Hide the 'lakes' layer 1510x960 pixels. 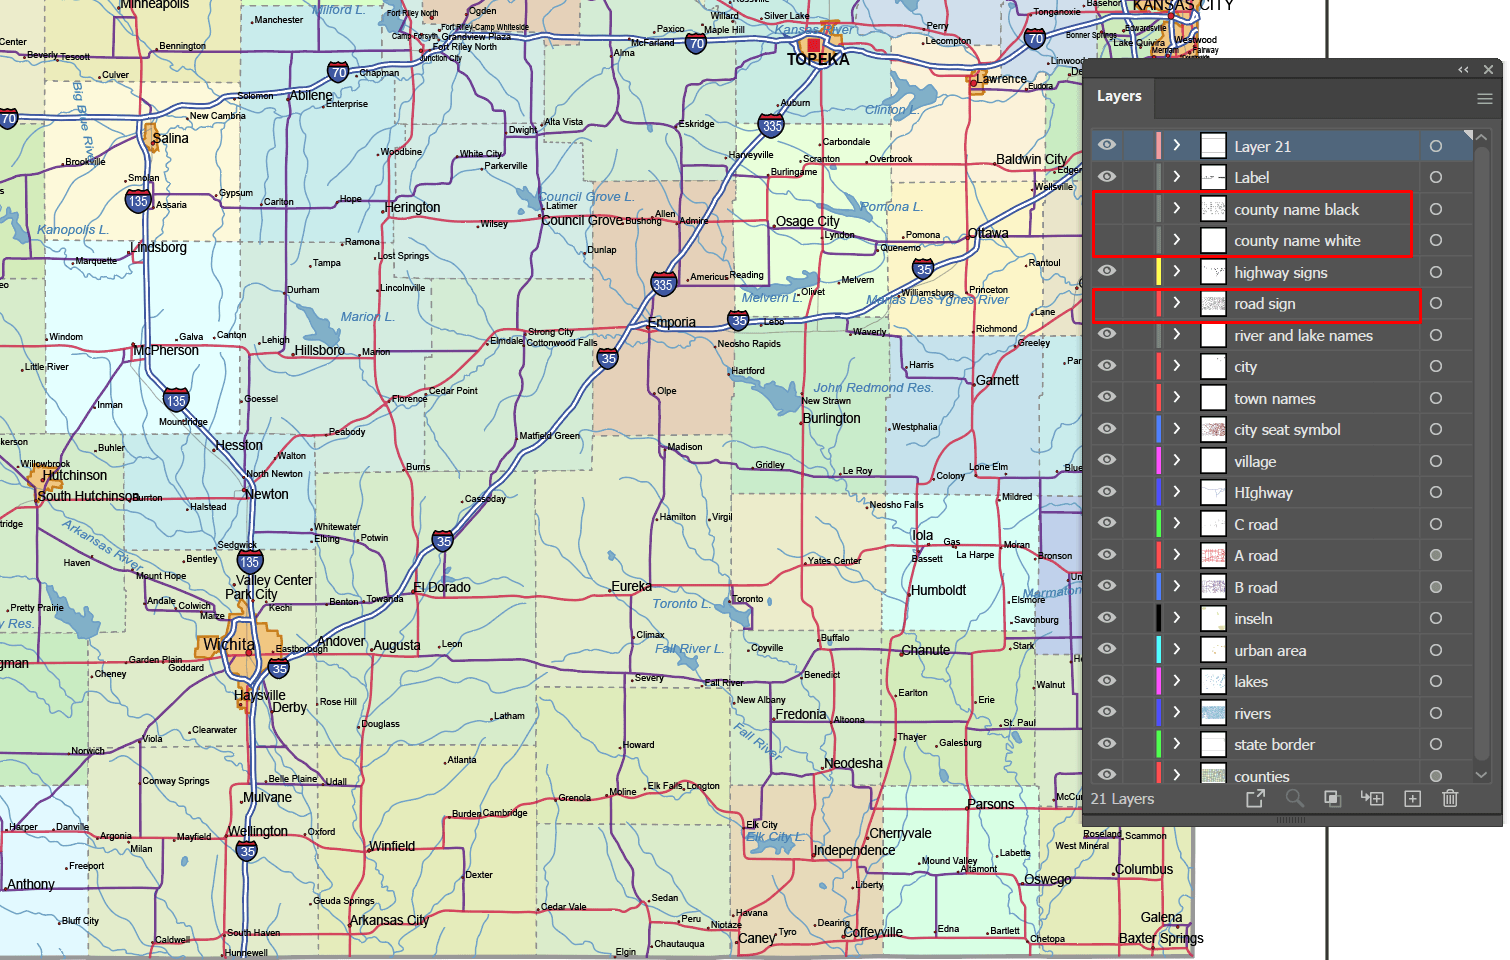[1106, 681]
